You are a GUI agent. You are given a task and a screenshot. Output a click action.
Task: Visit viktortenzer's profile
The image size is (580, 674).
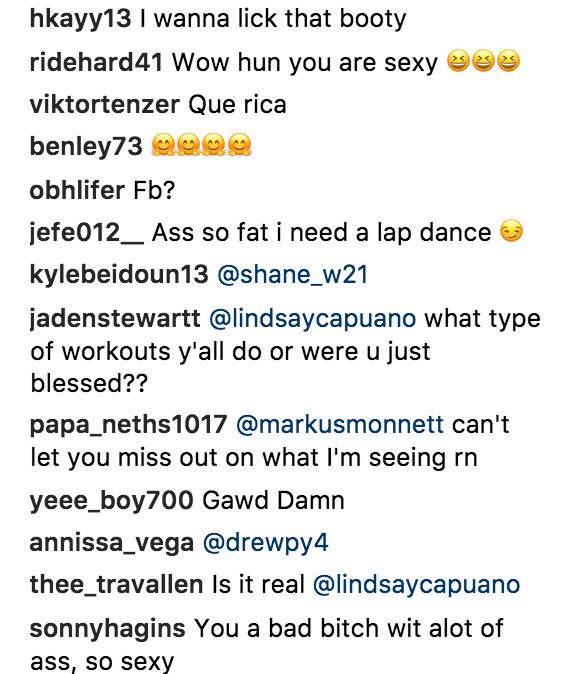tap(104, 104)
